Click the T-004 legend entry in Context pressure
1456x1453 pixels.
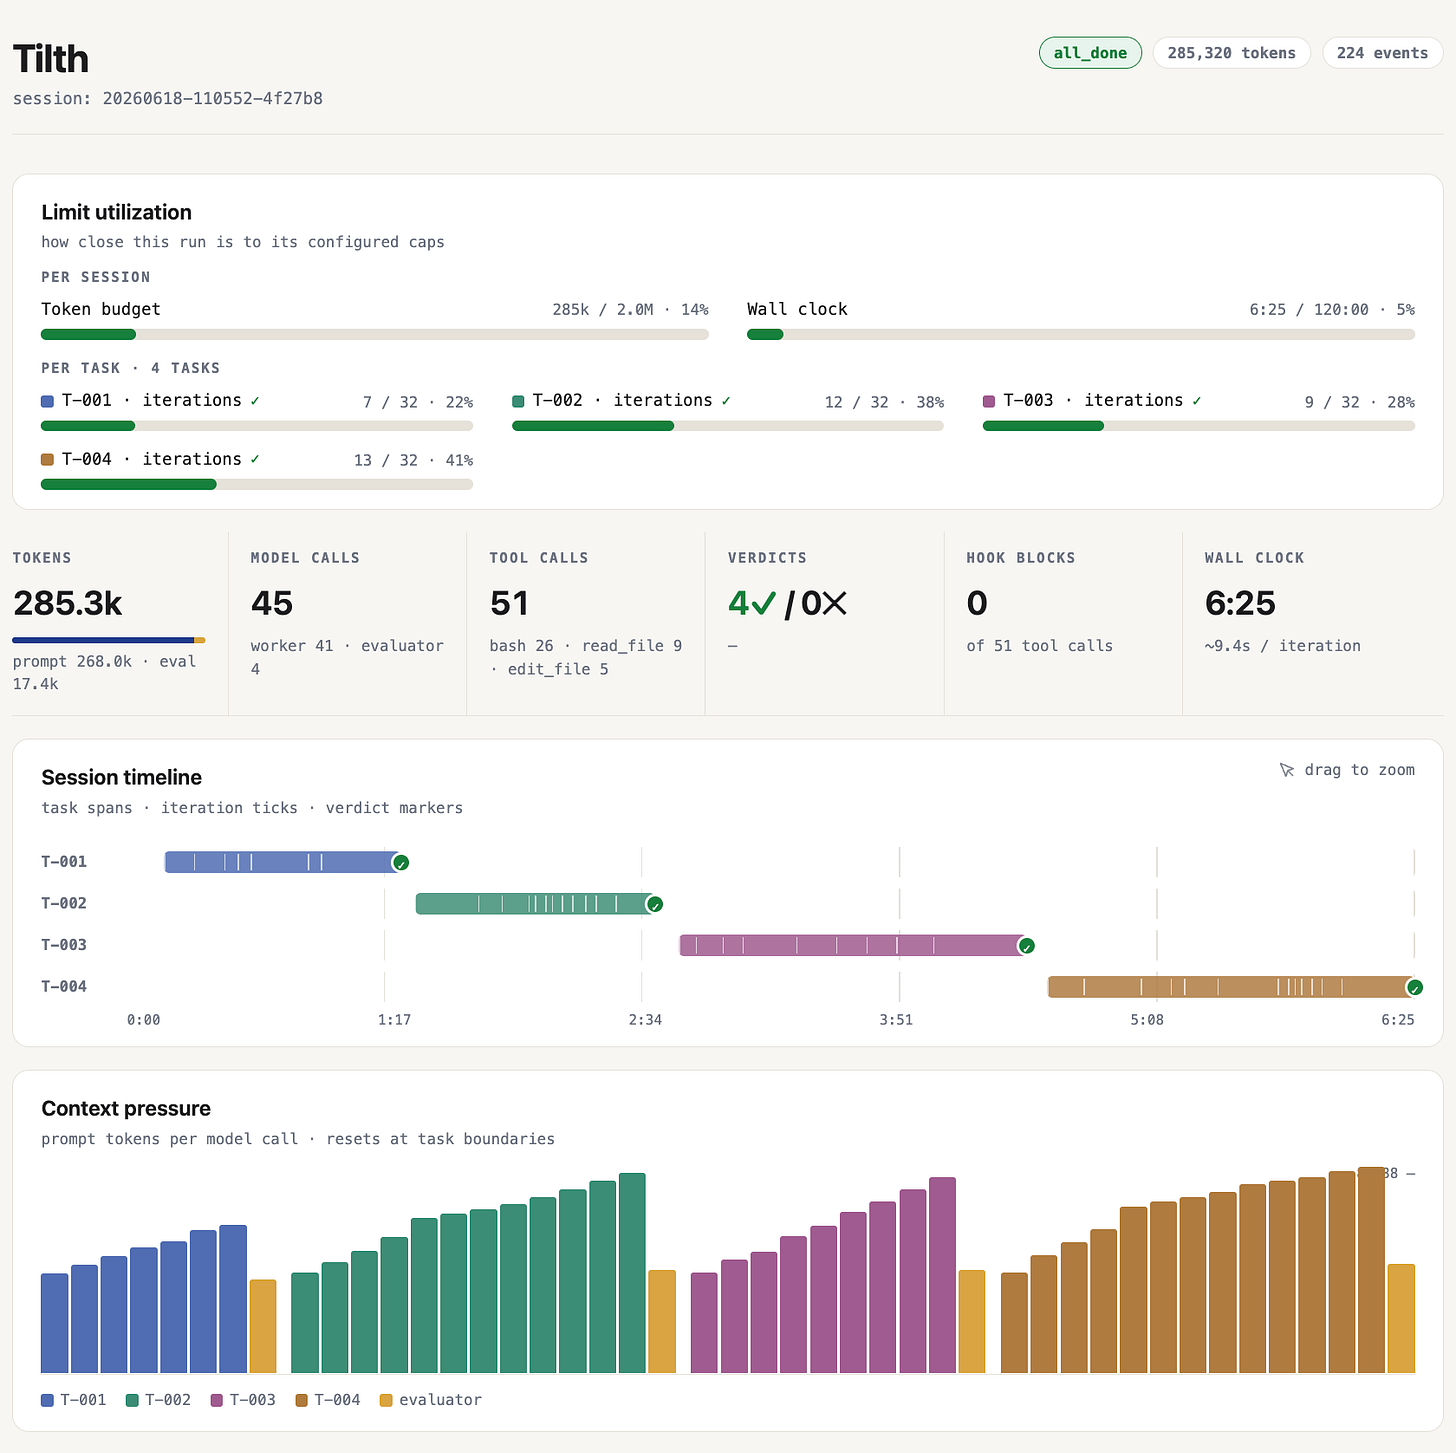[328, 1400]
